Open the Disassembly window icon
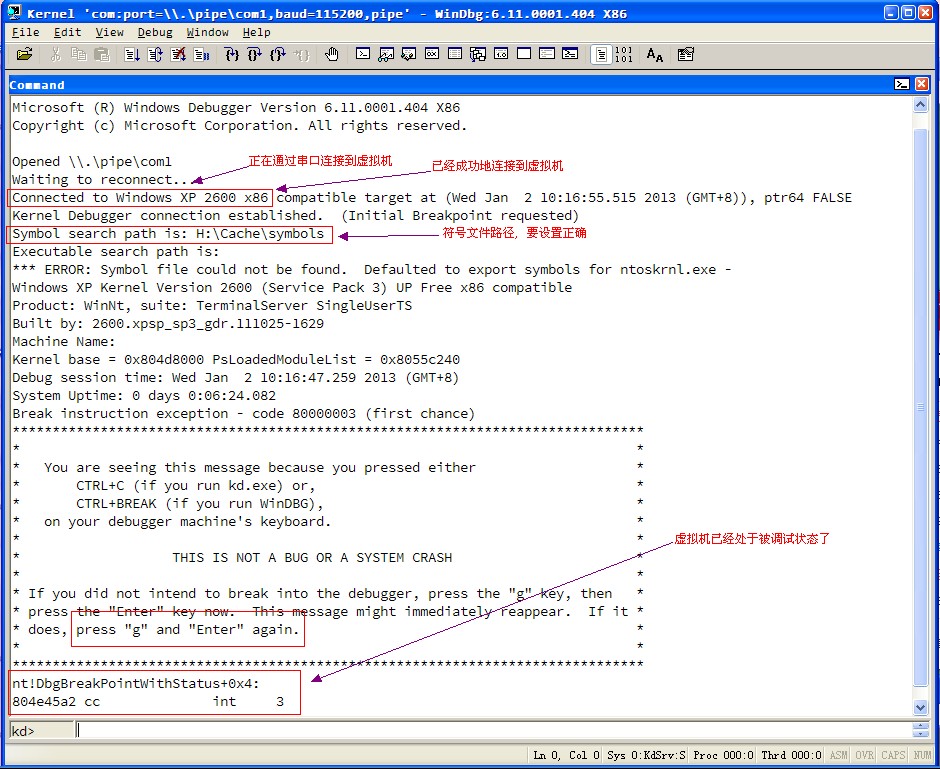Viewport: 940px width, 769px height. [x=501, y=54]
